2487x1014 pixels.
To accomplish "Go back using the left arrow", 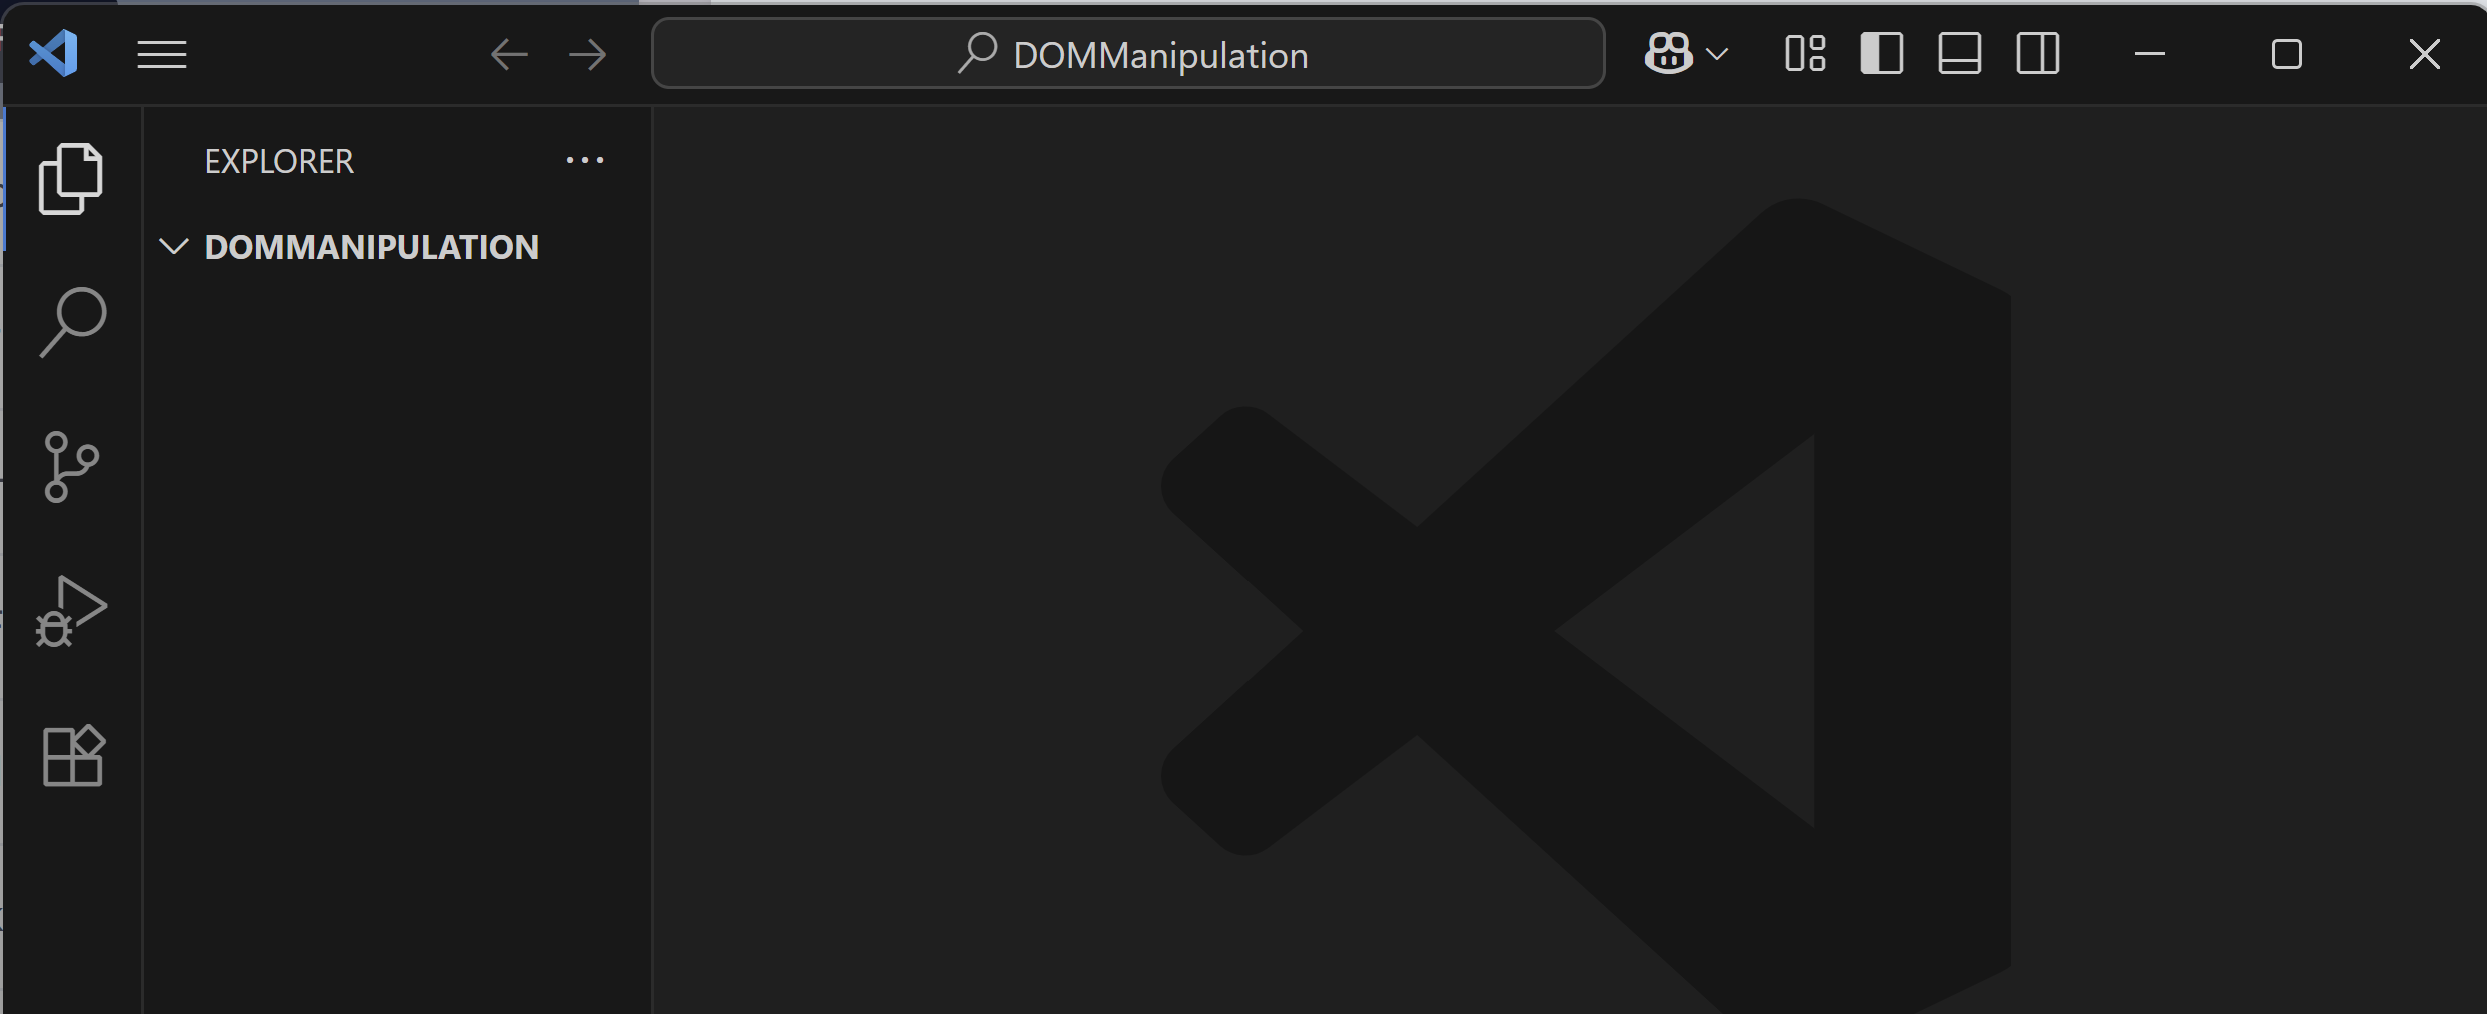I will [509, 54].
